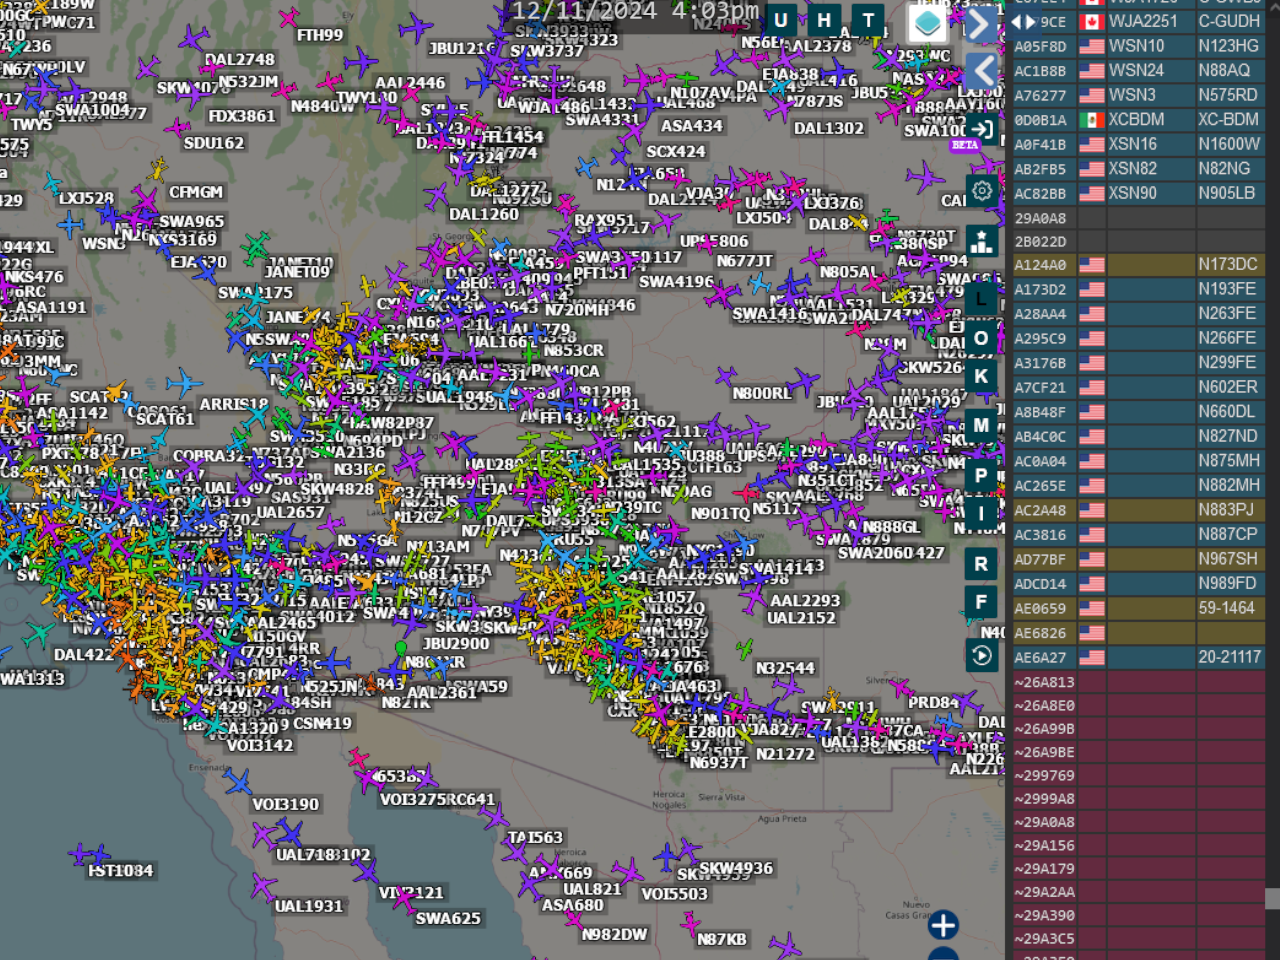
Task: Click registration N660DL in table
Action: coord(1227,411)
